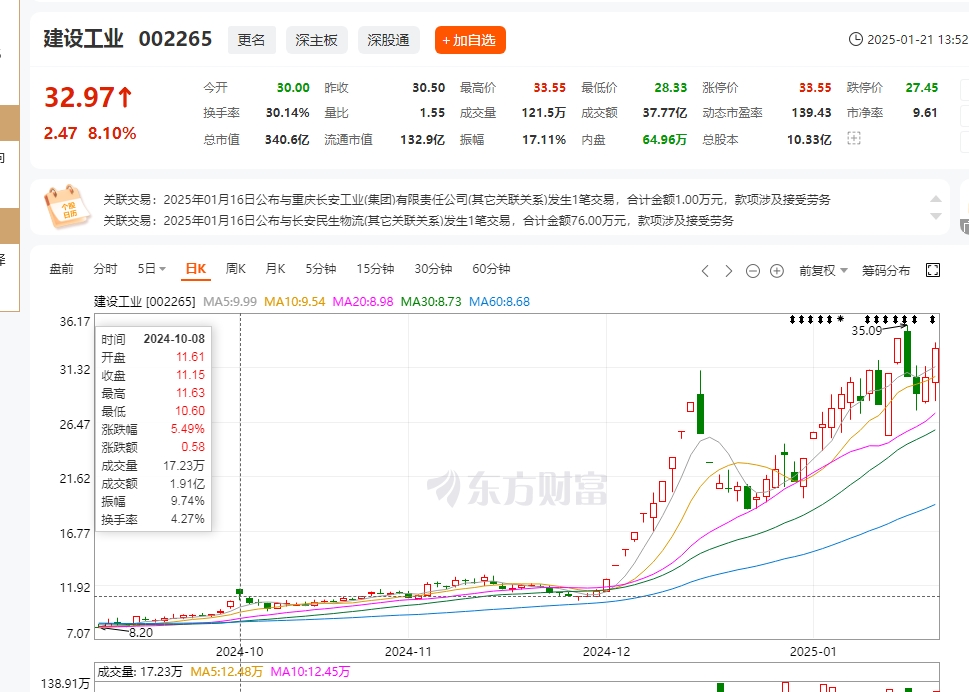Click the 8.20 low price marker
This screenshot has height=692, width=969.
(x=140, y=633)
